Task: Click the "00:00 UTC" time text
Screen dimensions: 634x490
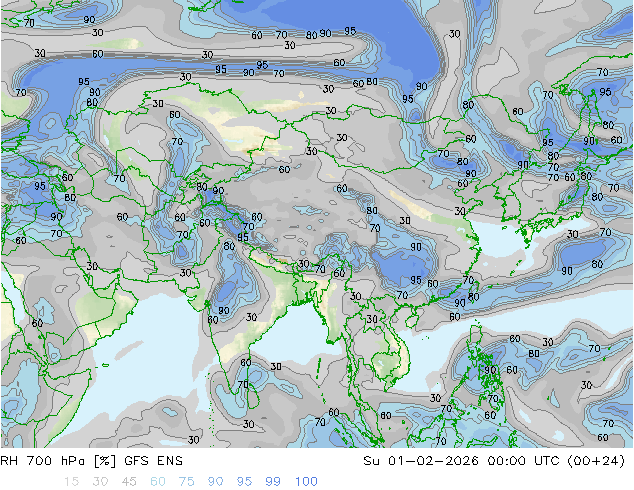Action: [x=523, y=461]
